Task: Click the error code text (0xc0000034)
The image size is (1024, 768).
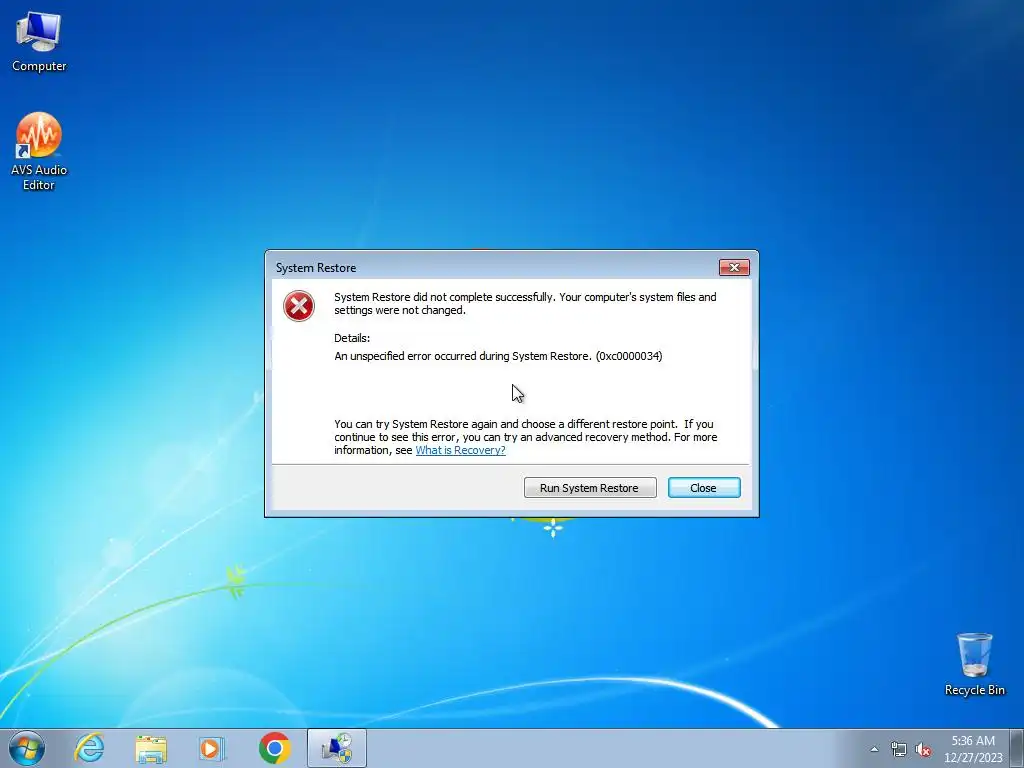Action: point(629,356)
